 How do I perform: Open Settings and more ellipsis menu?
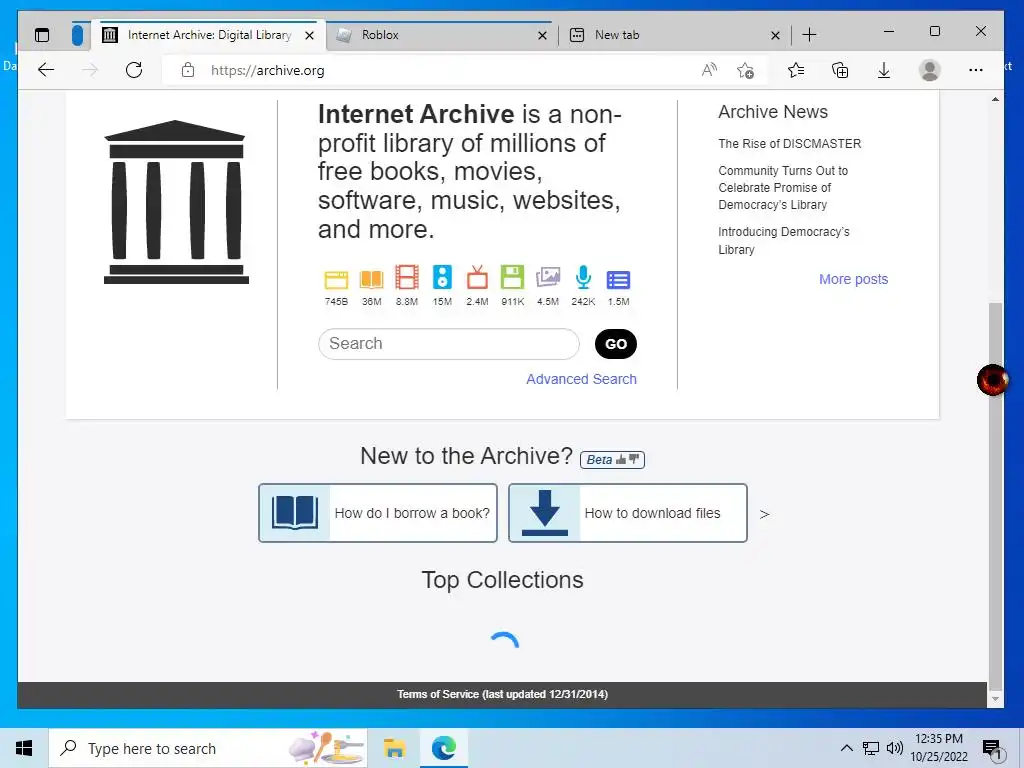tap(976, 70)
